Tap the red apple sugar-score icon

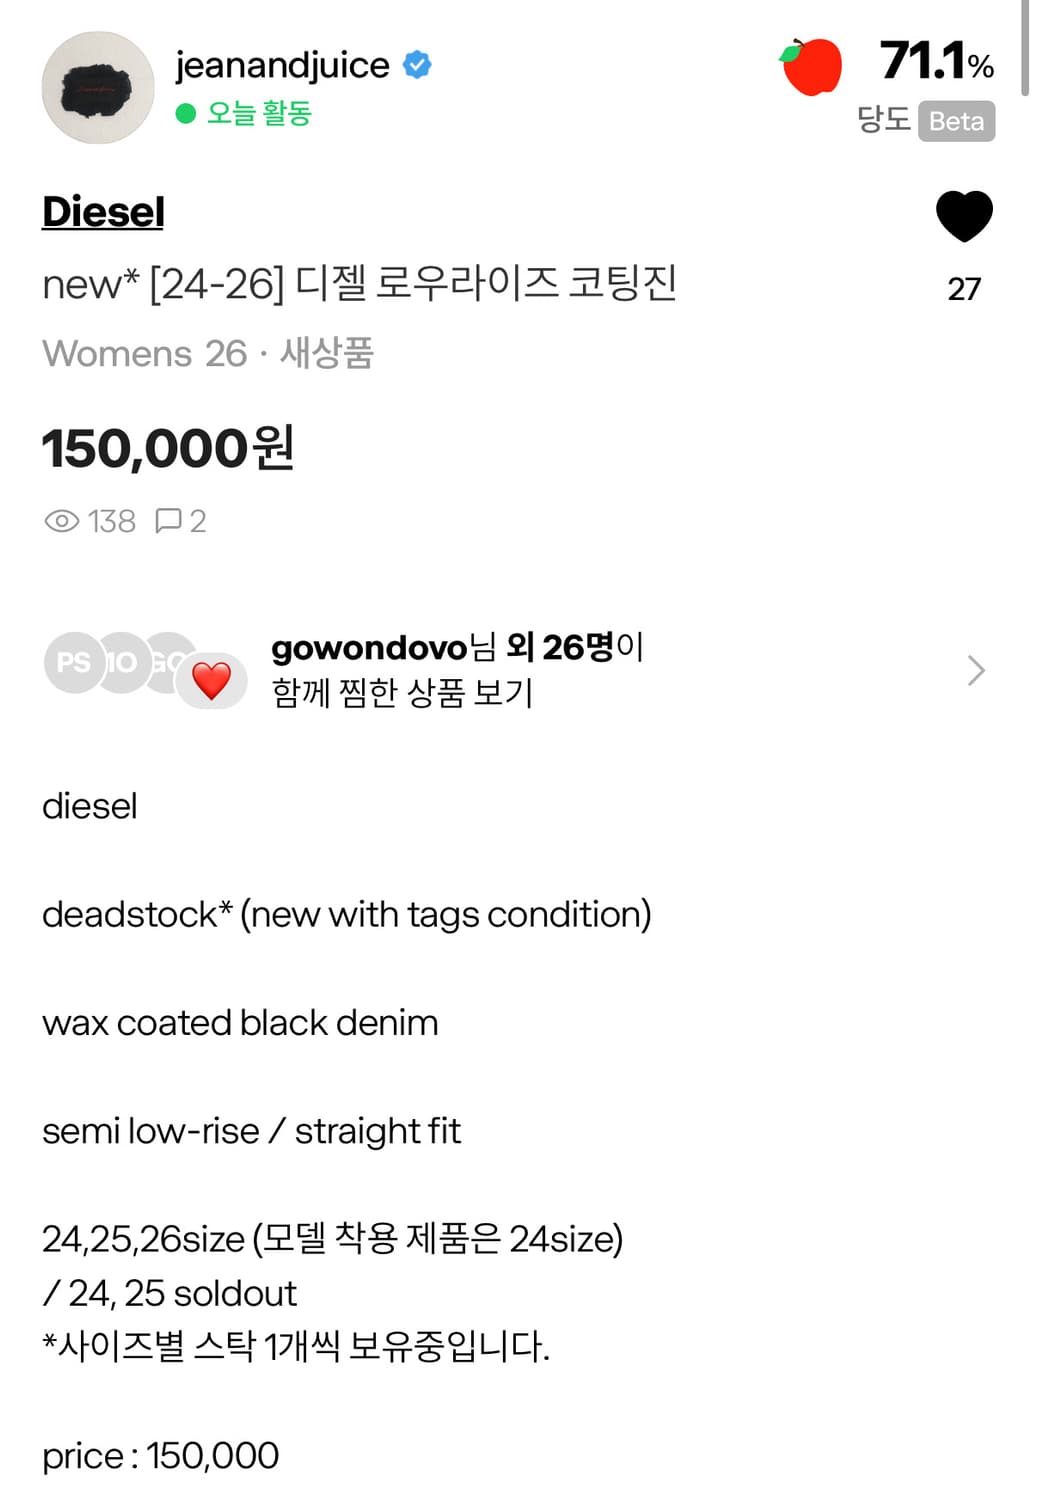pyautogui.click(x=811, y=67)
